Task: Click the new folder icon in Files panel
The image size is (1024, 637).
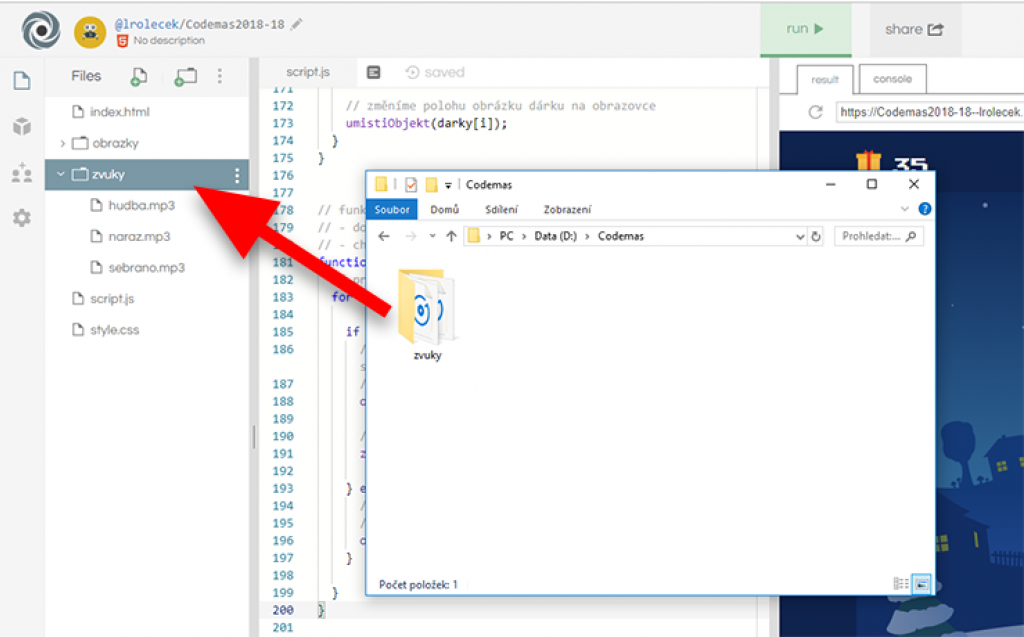Action: click(x=185, y=76)
